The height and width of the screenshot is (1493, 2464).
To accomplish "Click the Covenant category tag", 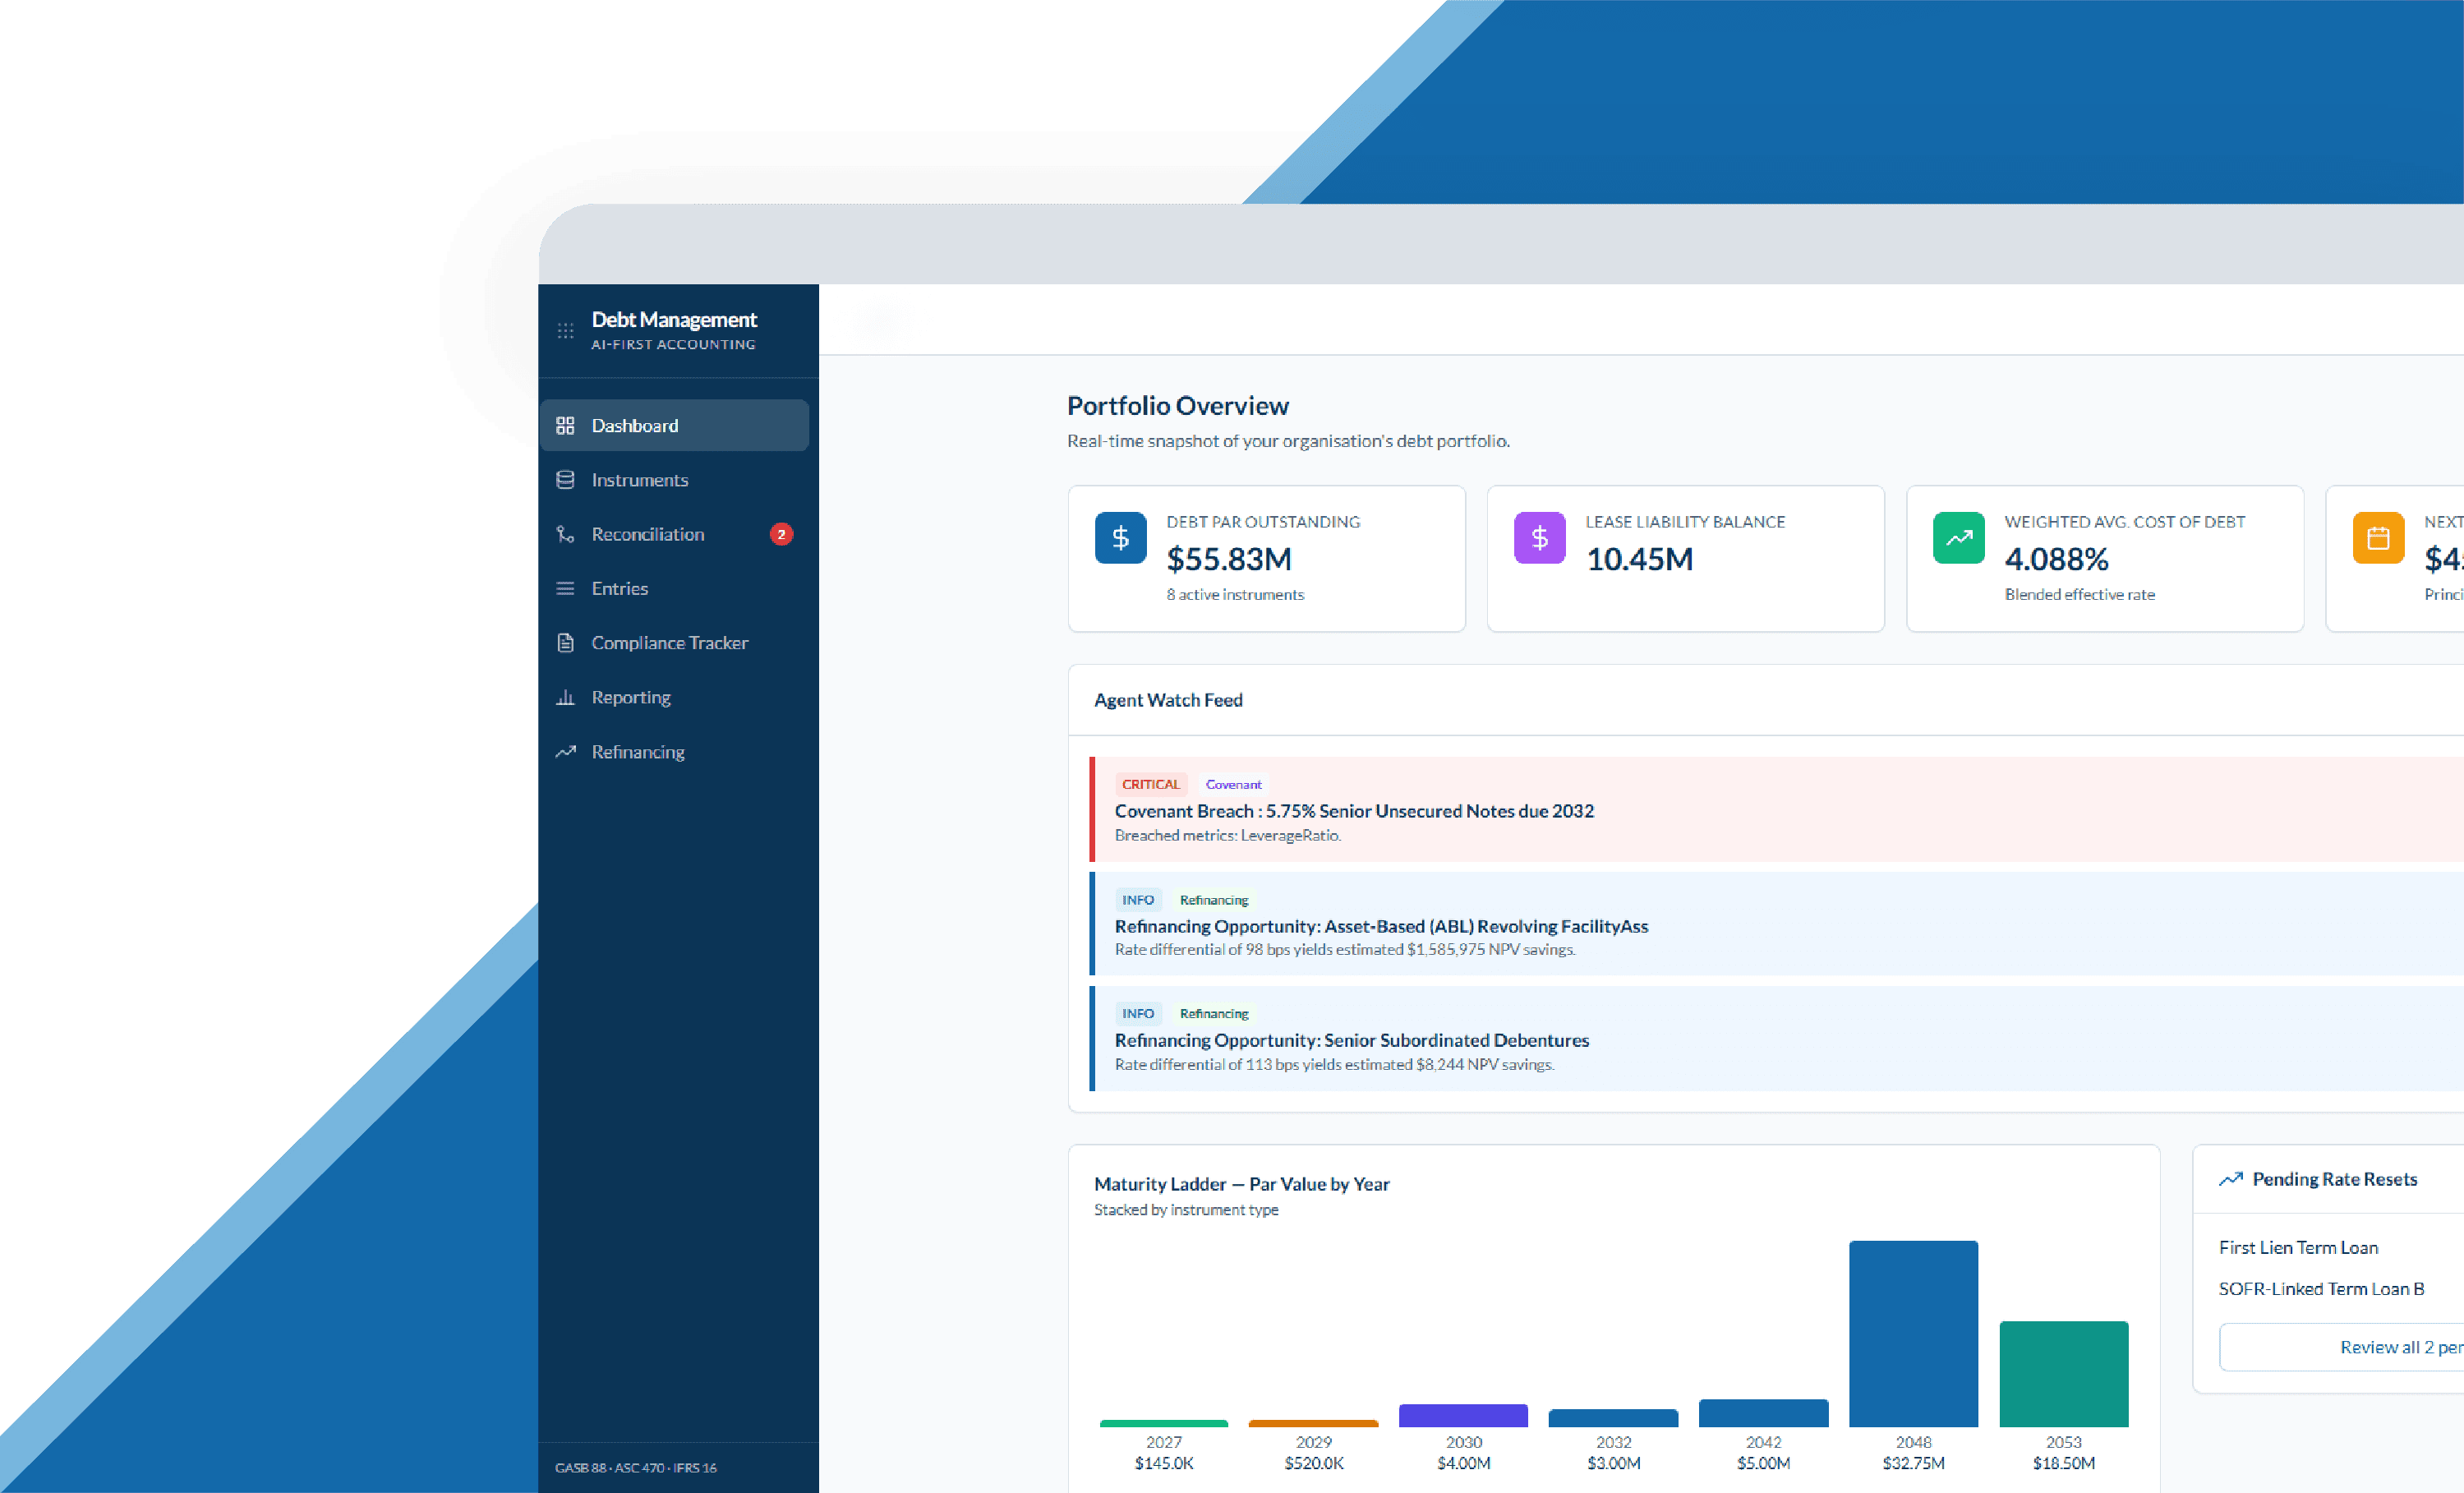I will [x=1233, y=784].
